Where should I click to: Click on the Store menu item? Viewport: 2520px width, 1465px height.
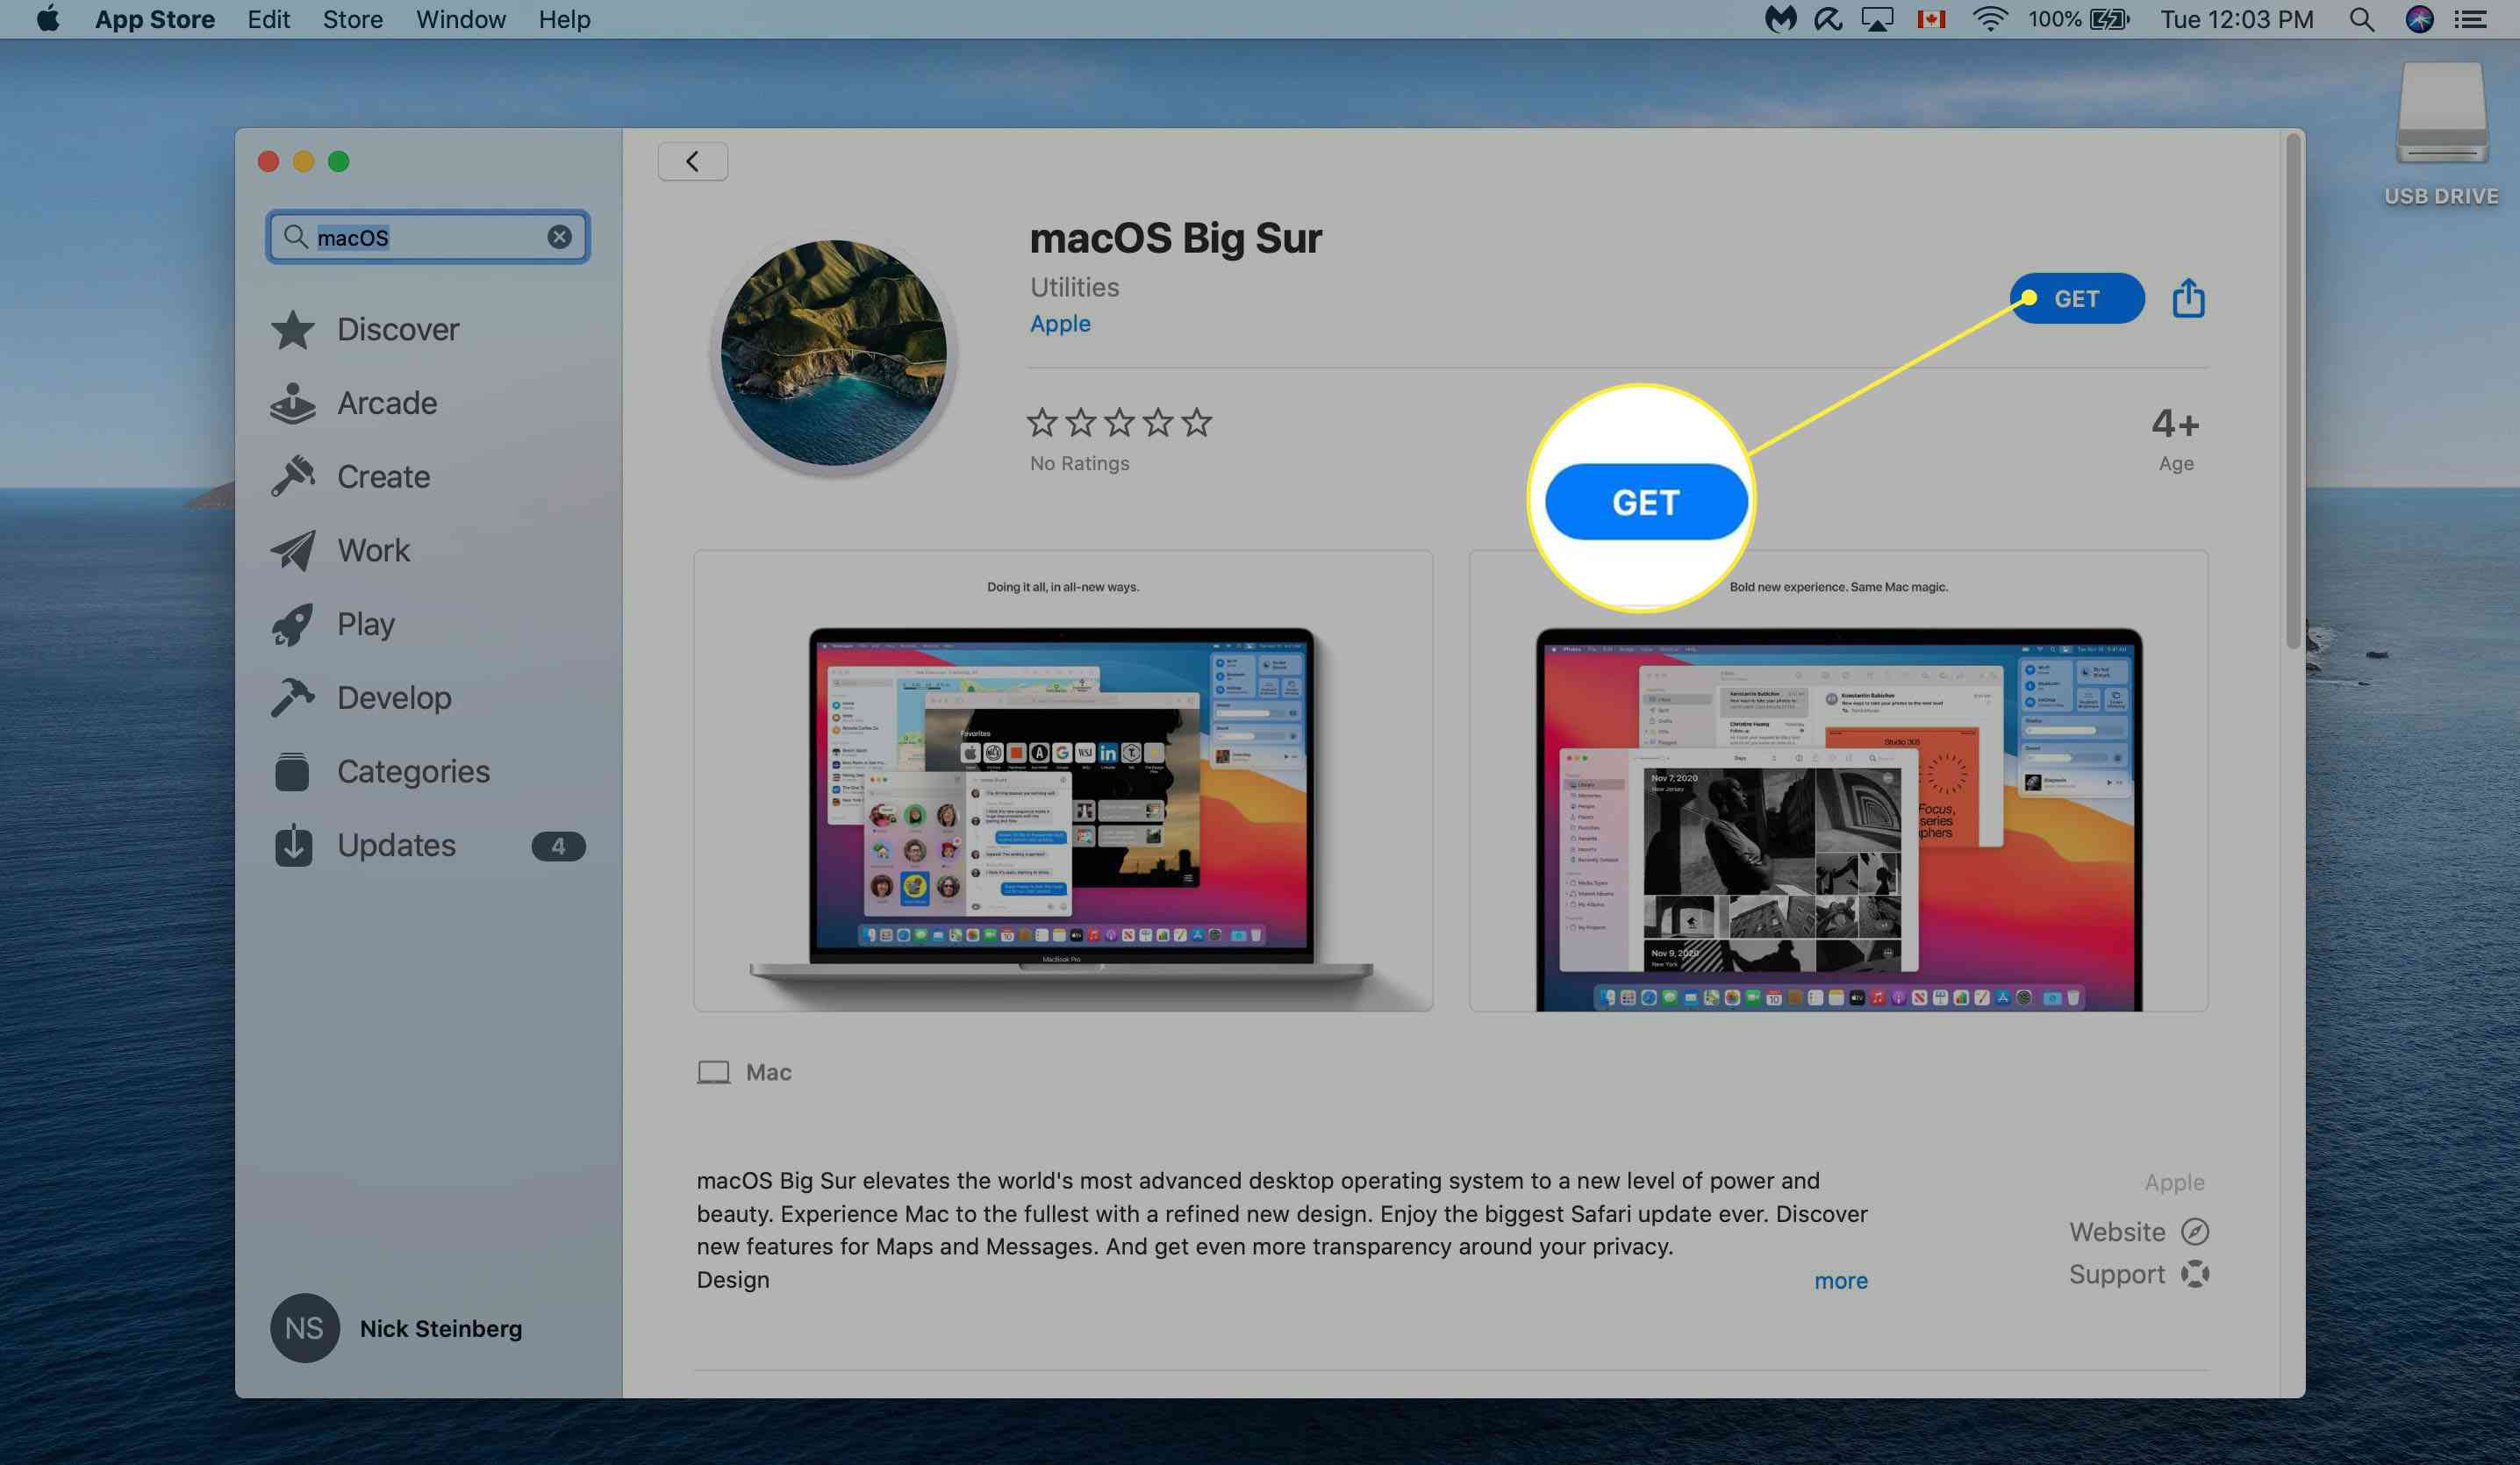[350, 19]
